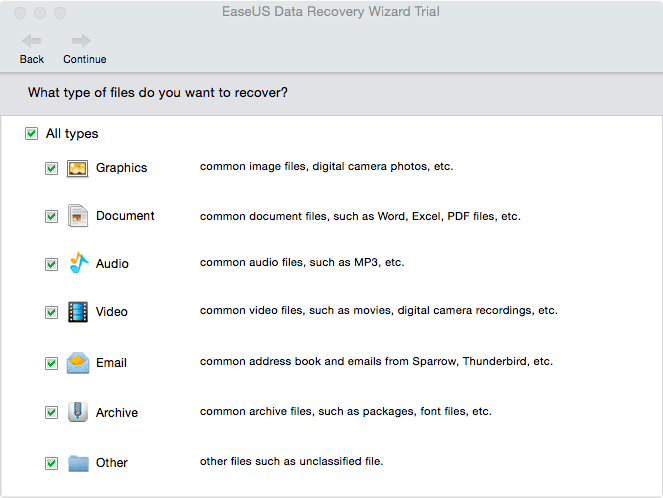This screenshot has height=498, width=663.
Task: Close the window with the first title bar button
Action: pyautogui.click(x=20, y=13)
